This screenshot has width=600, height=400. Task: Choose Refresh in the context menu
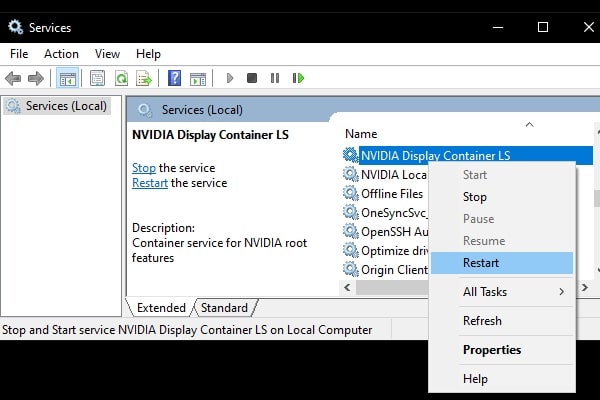[502, 321]
